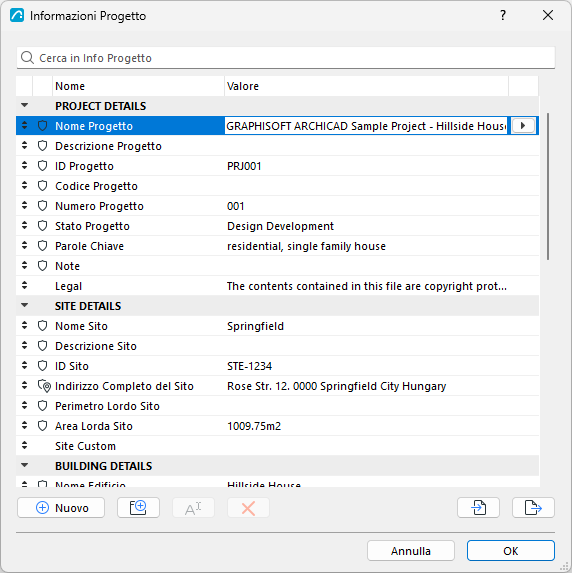Open the help question mark button
Viewport: 572px width, 573px height.
(x=503, y=15)
